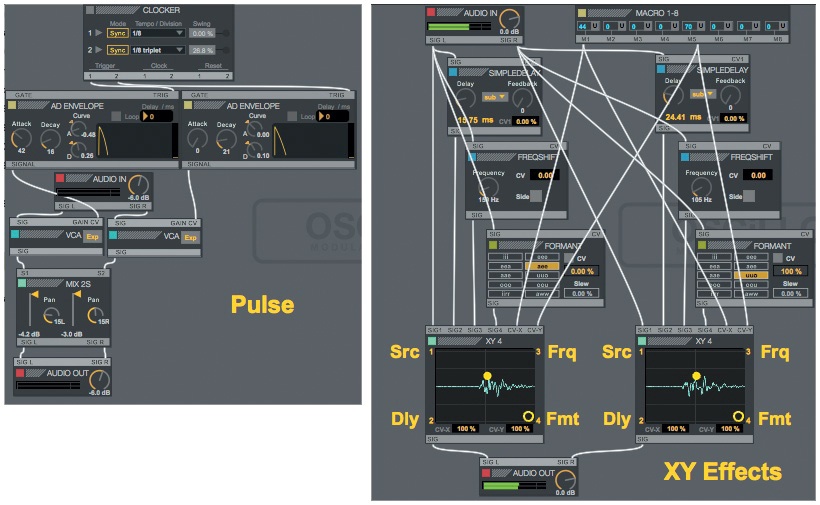Click the play triangle on CLOCKER row 2

tap(98, 50)
